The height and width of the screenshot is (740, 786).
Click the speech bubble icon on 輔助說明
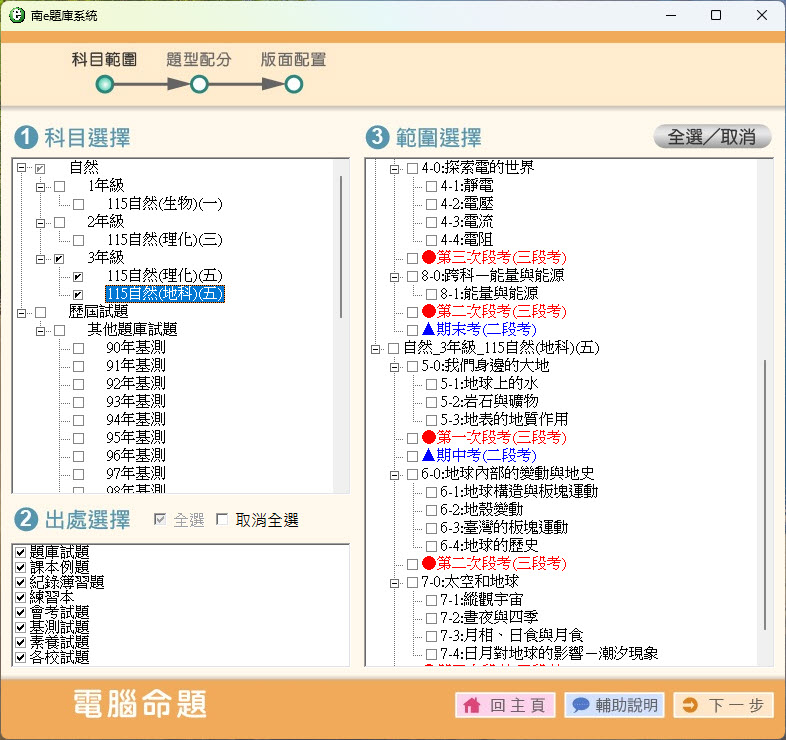[x=580, y=705]
